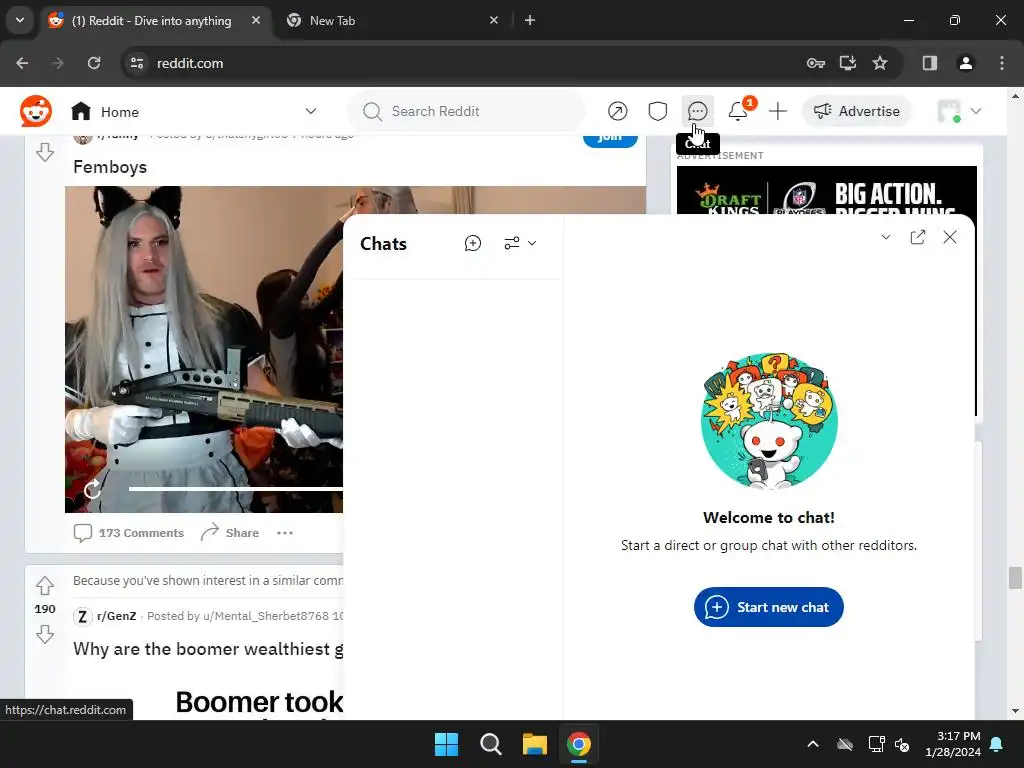Viewport: 1024px width, 768px height.
Task: Click the Femboys video progress bar
Action: [x=236, y=488]
